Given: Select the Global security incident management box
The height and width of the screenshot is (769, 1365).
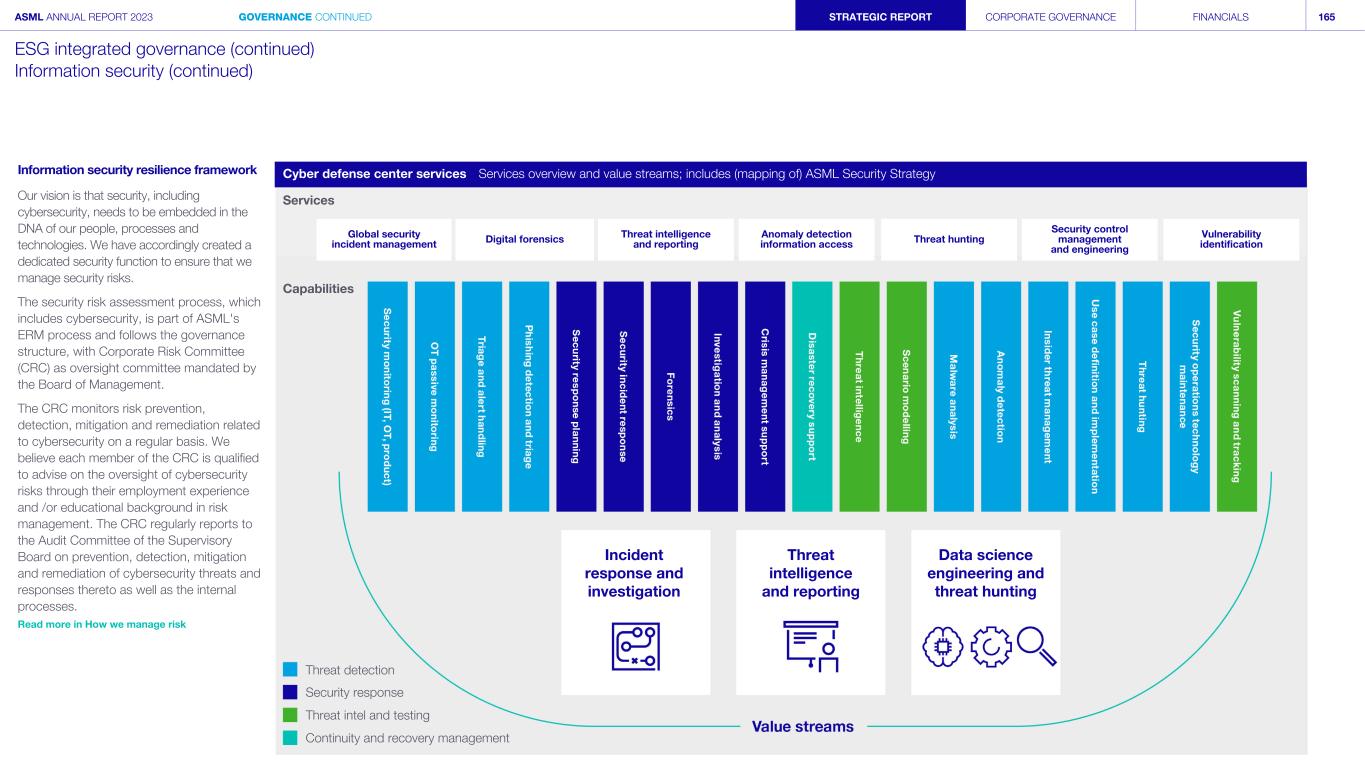Looking at the screenshot, I should [383, 240].
